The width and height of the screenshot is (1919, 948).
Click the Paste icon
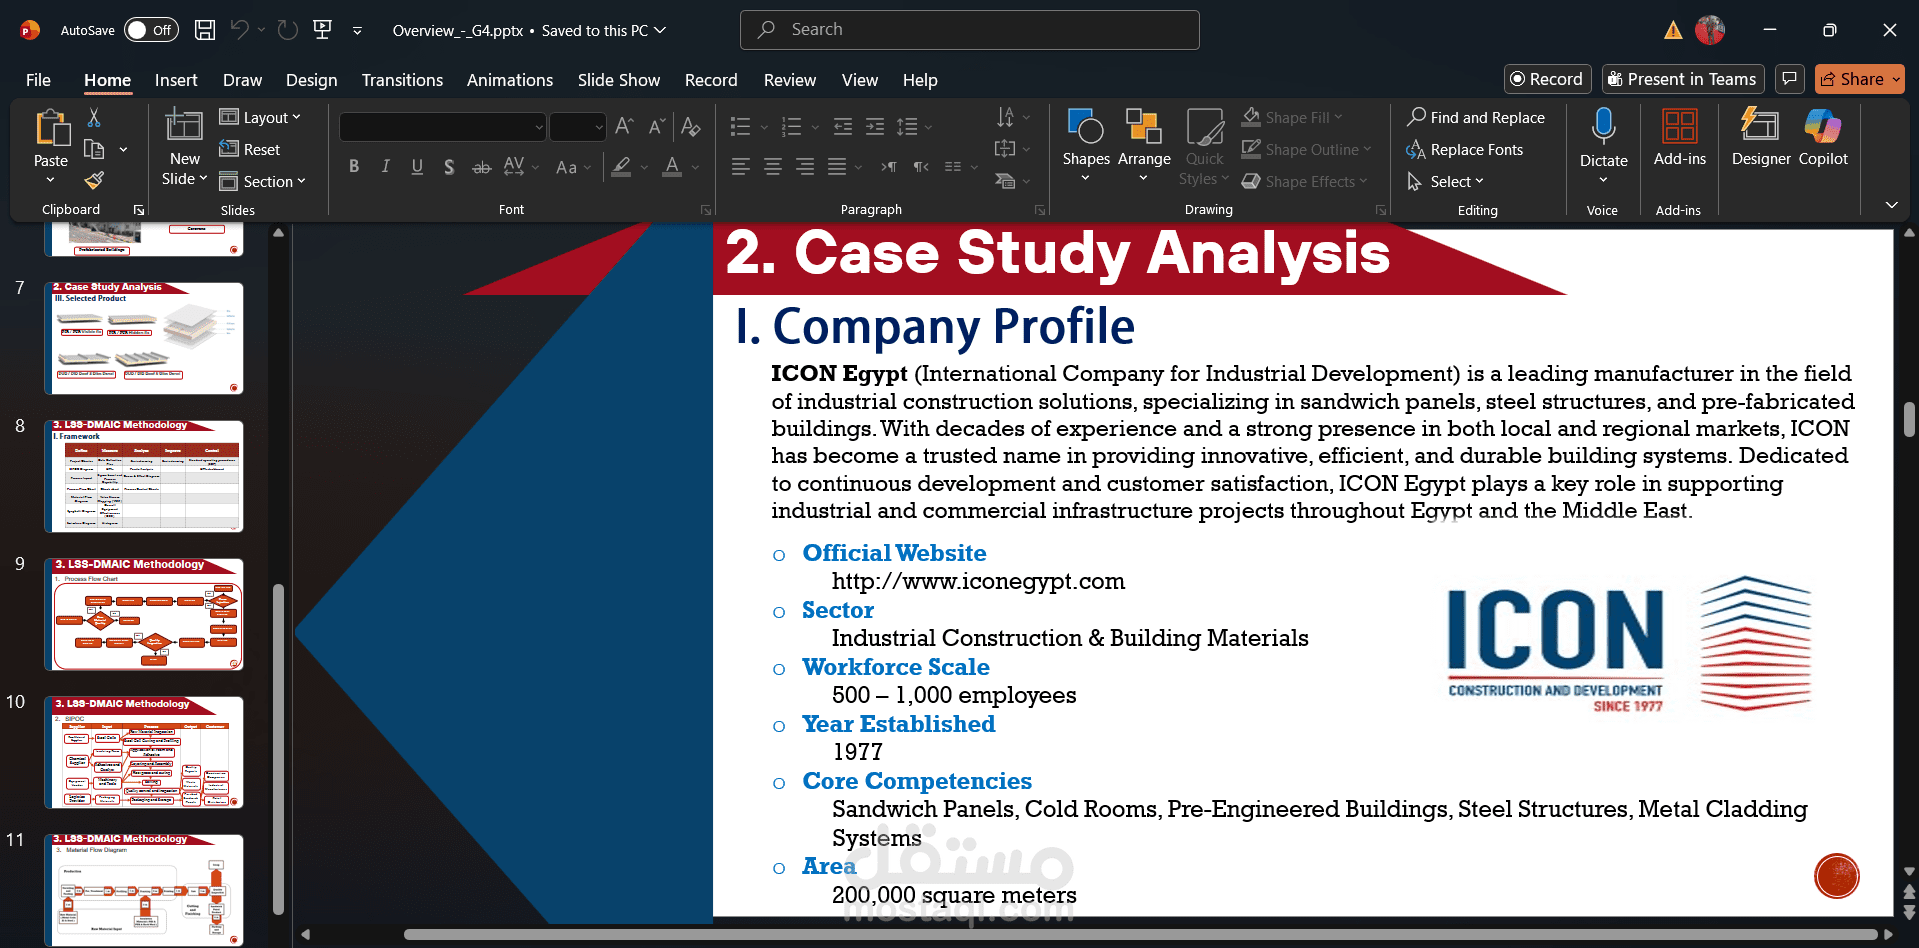51,130
